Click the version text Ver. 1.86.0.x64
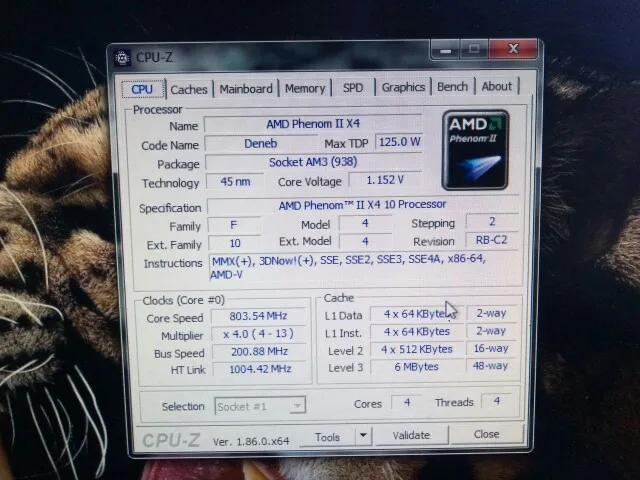 pyautogui.click(x=251, y=441)
